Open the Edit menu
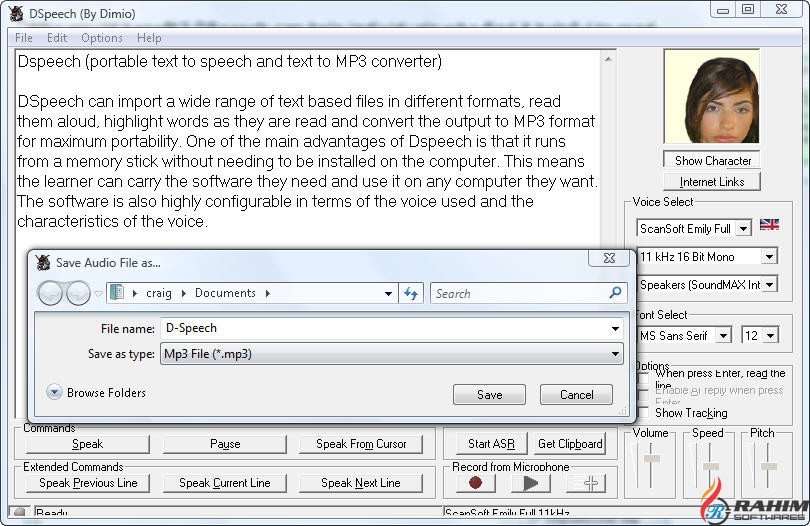 point(57,38)
